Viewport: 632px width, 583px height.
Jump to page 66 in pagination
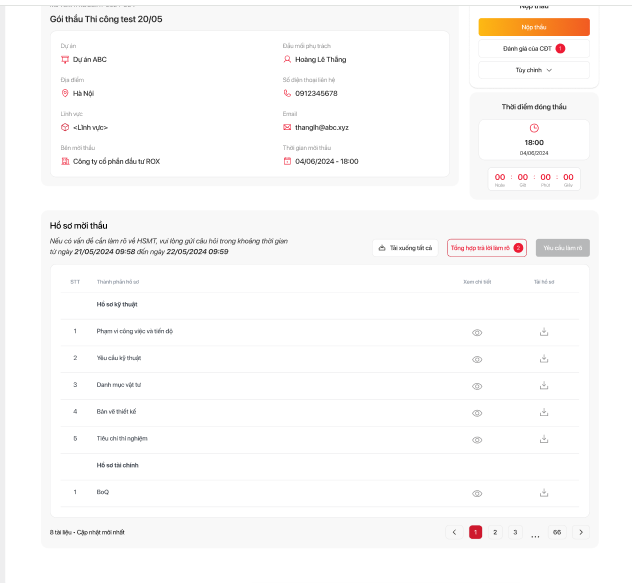pyautogui.click(x=557, y=532)
